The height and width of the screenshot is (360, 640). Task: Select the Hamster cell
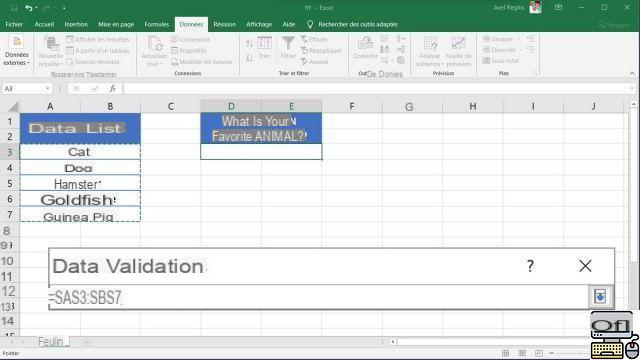(x=80, y=183)
